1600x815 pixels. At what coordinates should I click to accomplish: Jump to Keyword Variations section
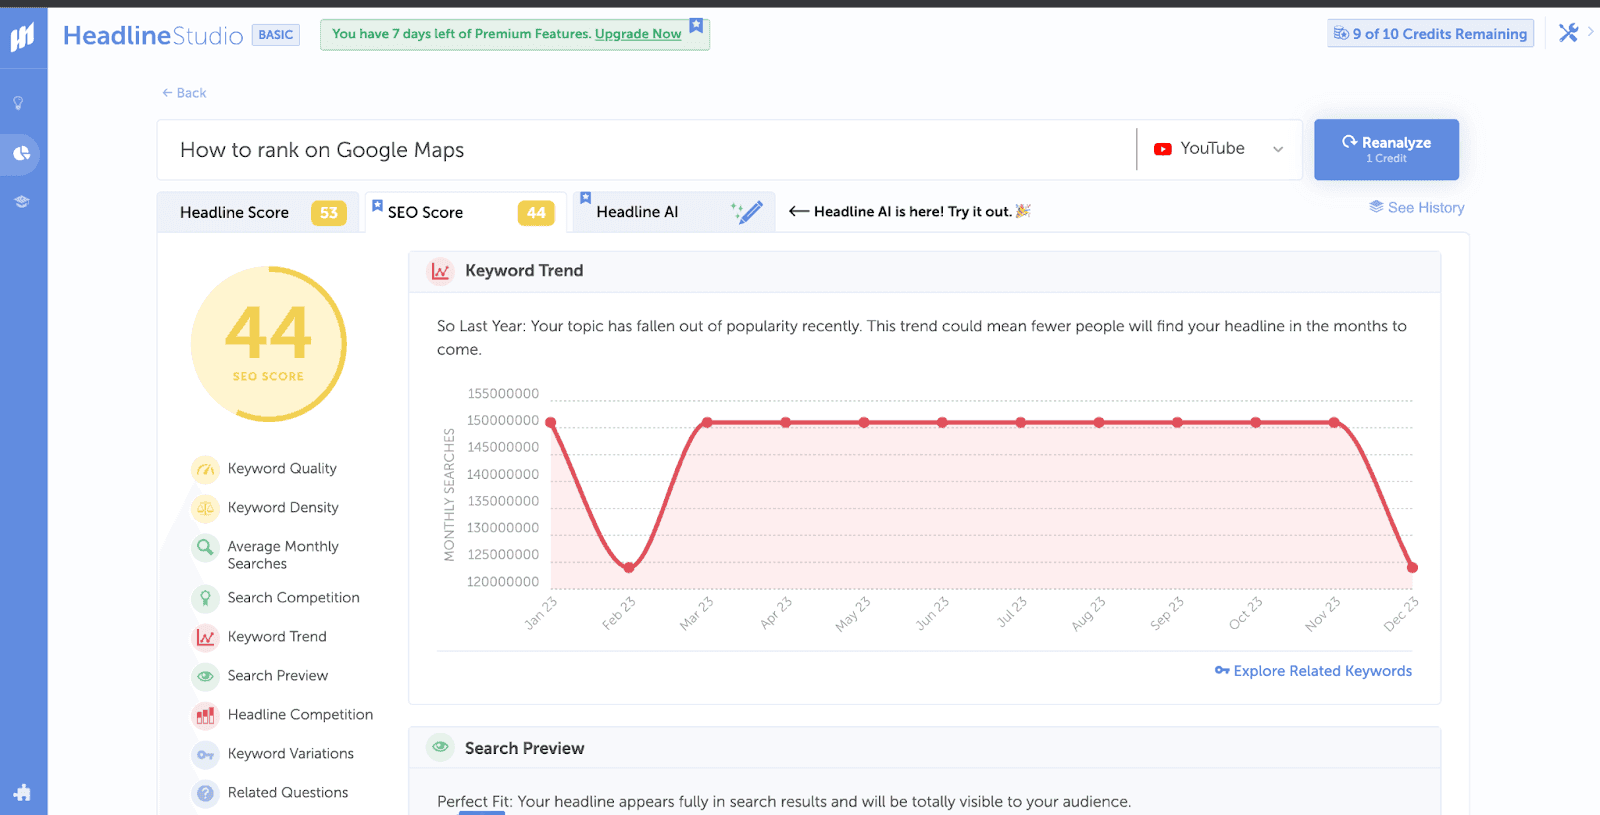(x=291, y=754)
